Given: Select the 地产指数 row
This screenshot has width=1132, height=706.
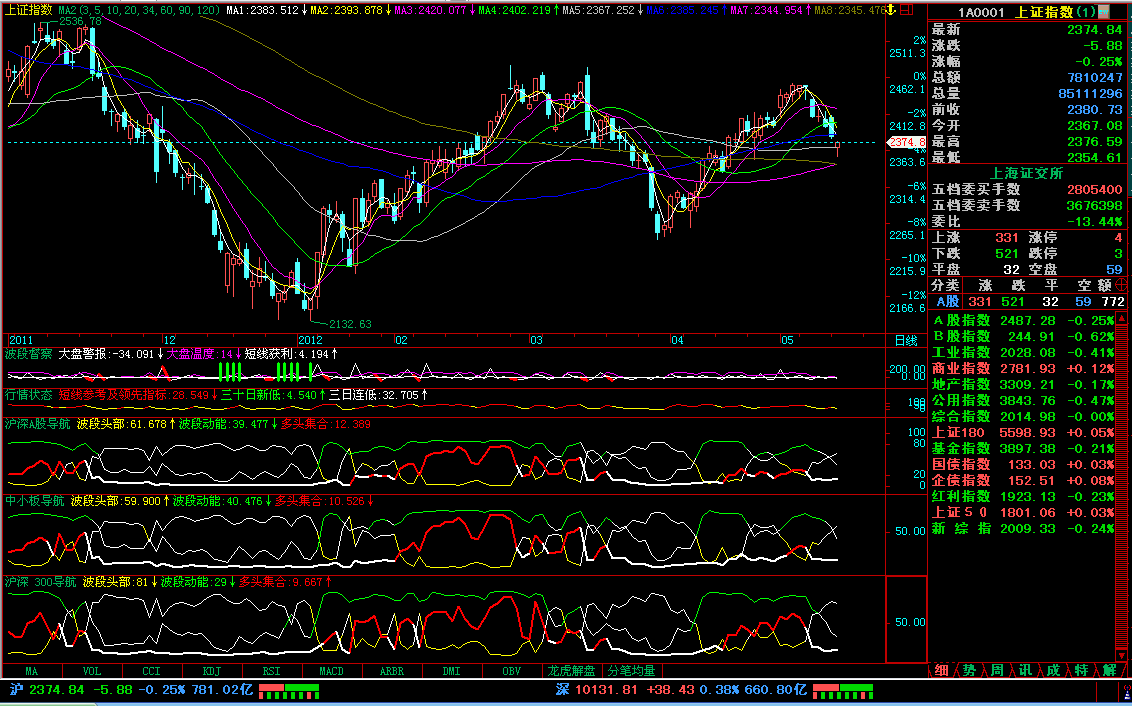Looking at the screenshot, I should click(x=1022, y=384).
